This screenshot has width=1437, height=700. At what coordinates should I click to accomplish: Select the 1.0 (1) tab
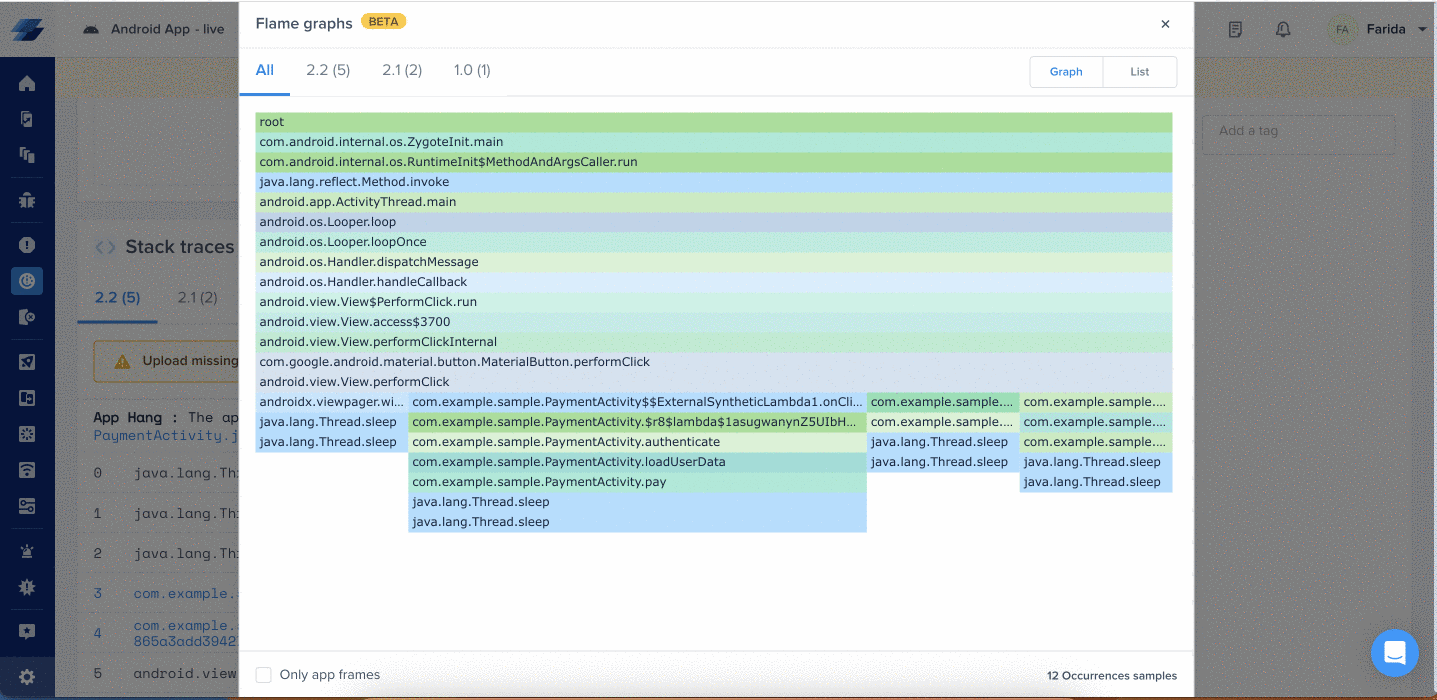[x=472, y=70]
